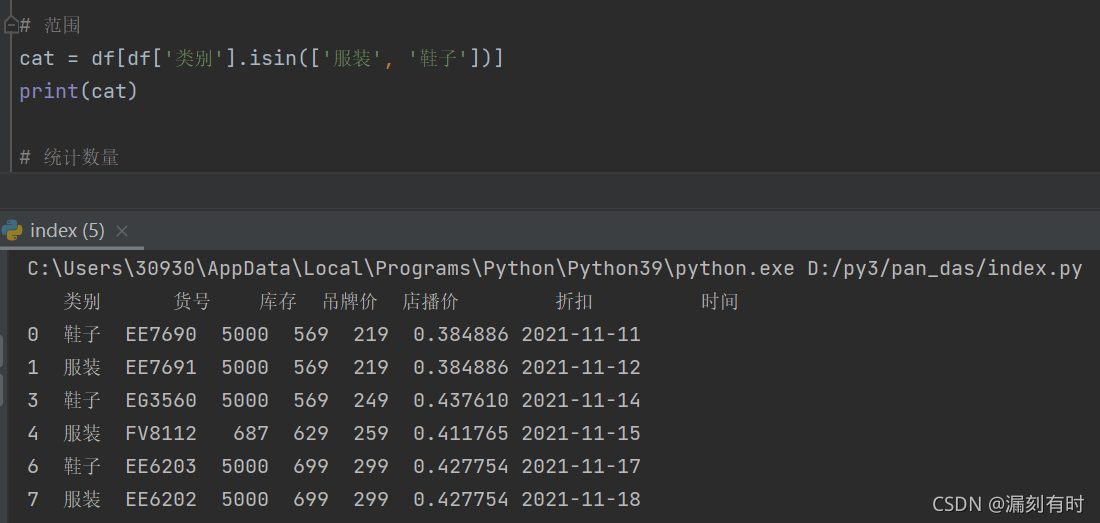The width and height of the screenshot is (1100, 523).
Task: Select the 'index (5)' run tab
Action: pos(67,231)
